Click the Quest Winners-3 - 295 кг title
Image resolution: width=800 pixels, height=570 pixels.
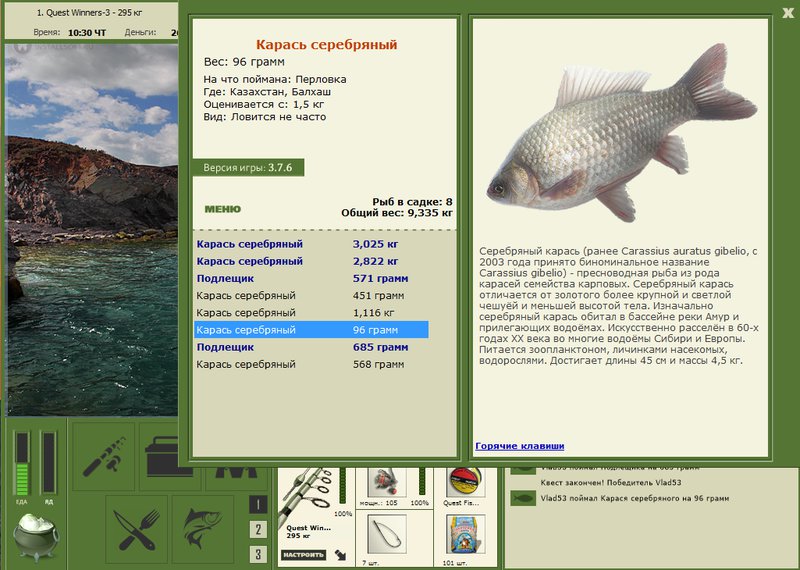[89, 12]
